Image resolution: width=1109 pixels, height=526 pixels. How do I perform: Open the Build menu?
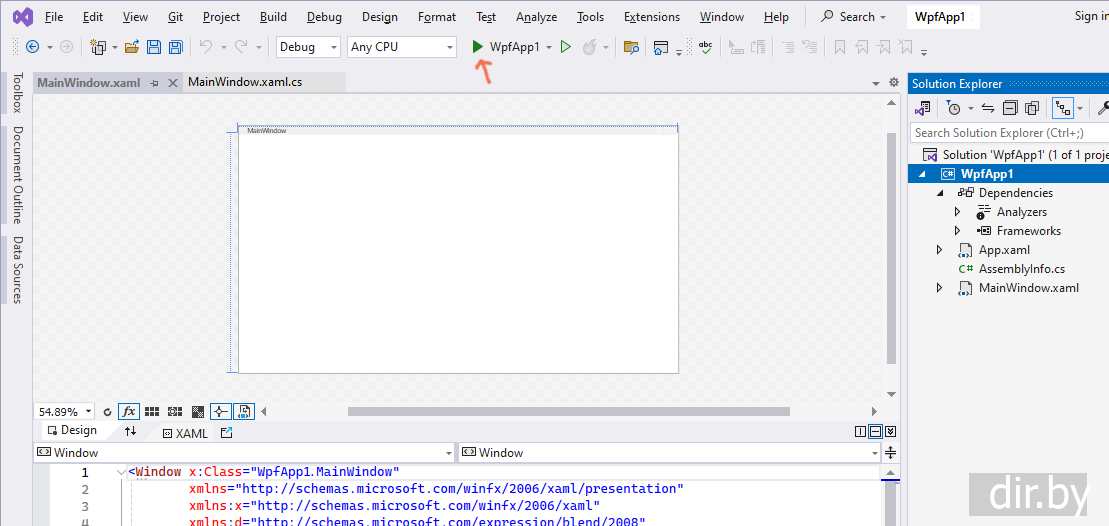273,17
